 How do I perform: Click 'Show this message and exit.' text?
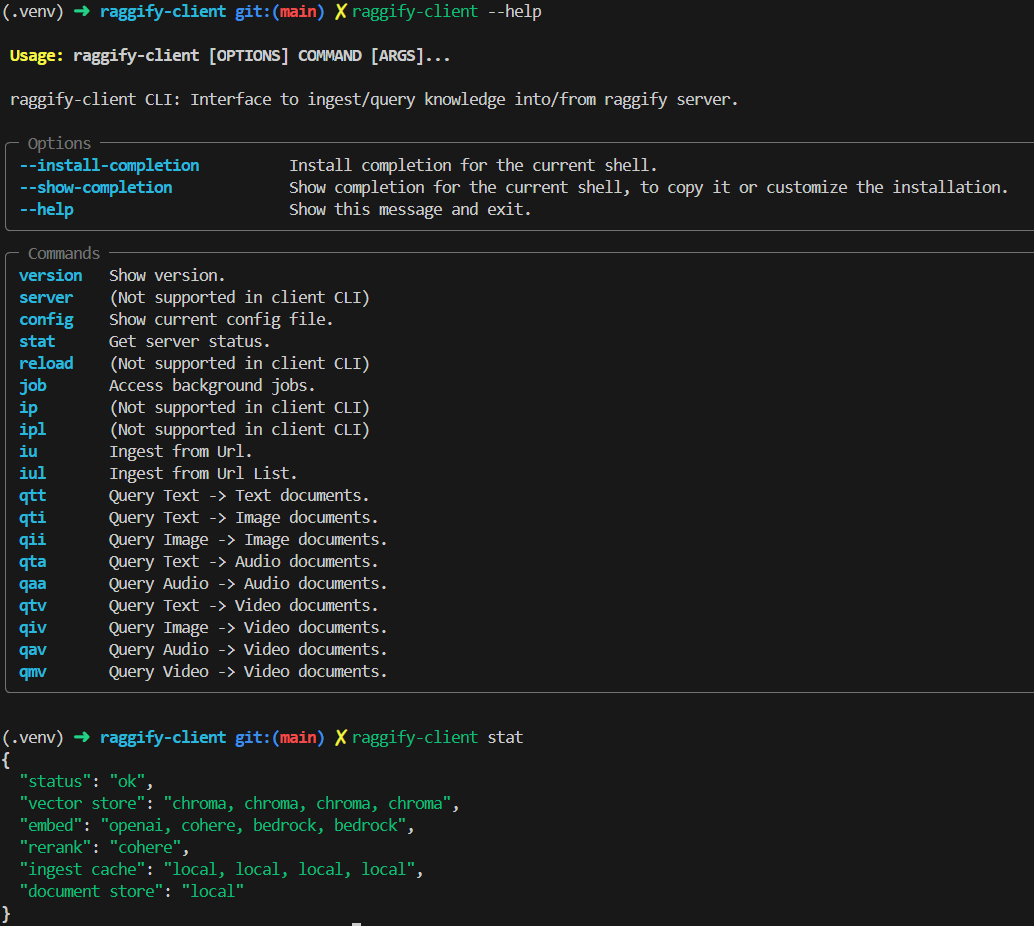(x=410, y=210)
